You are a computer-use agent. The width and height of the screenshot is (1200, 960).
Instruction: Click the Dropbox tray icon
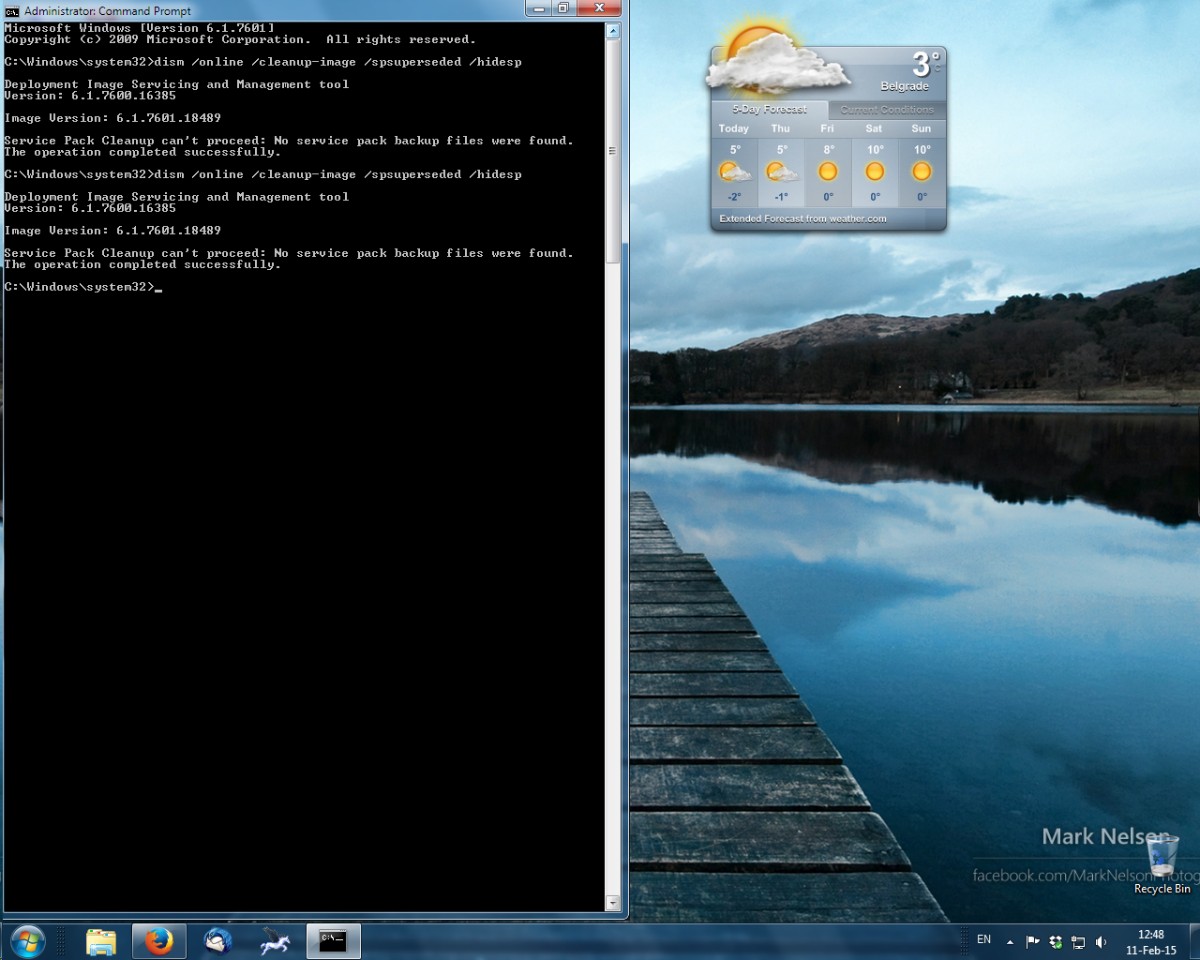pos(1055,941)
